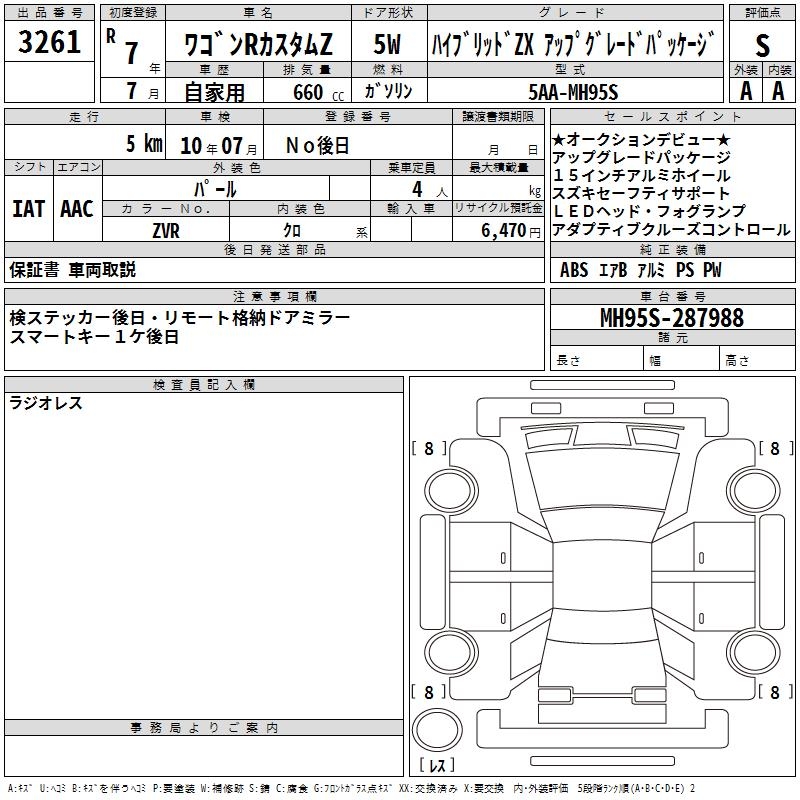Screen dimensions: 800x800
Task: Click the 事務局よりご案内 header
Action: tap(204, 728)
